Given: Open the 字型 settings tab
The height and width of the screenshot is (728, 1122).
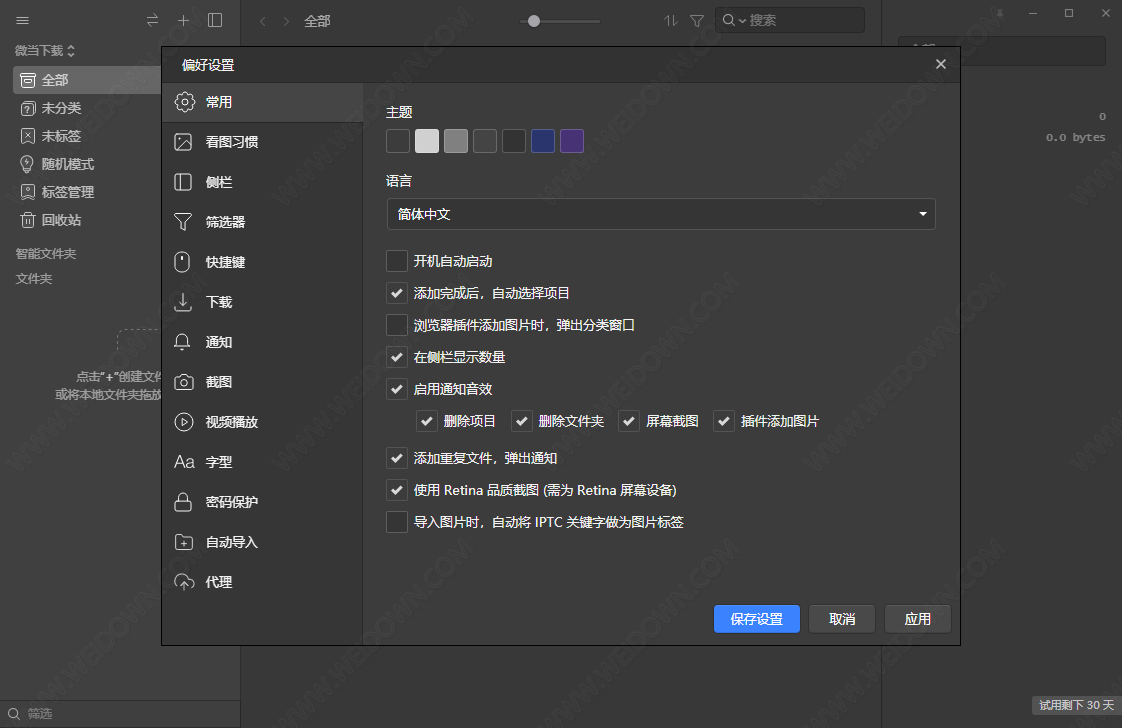Looking at the screenshot, I should pyautogui.click(x=263, y=462).
